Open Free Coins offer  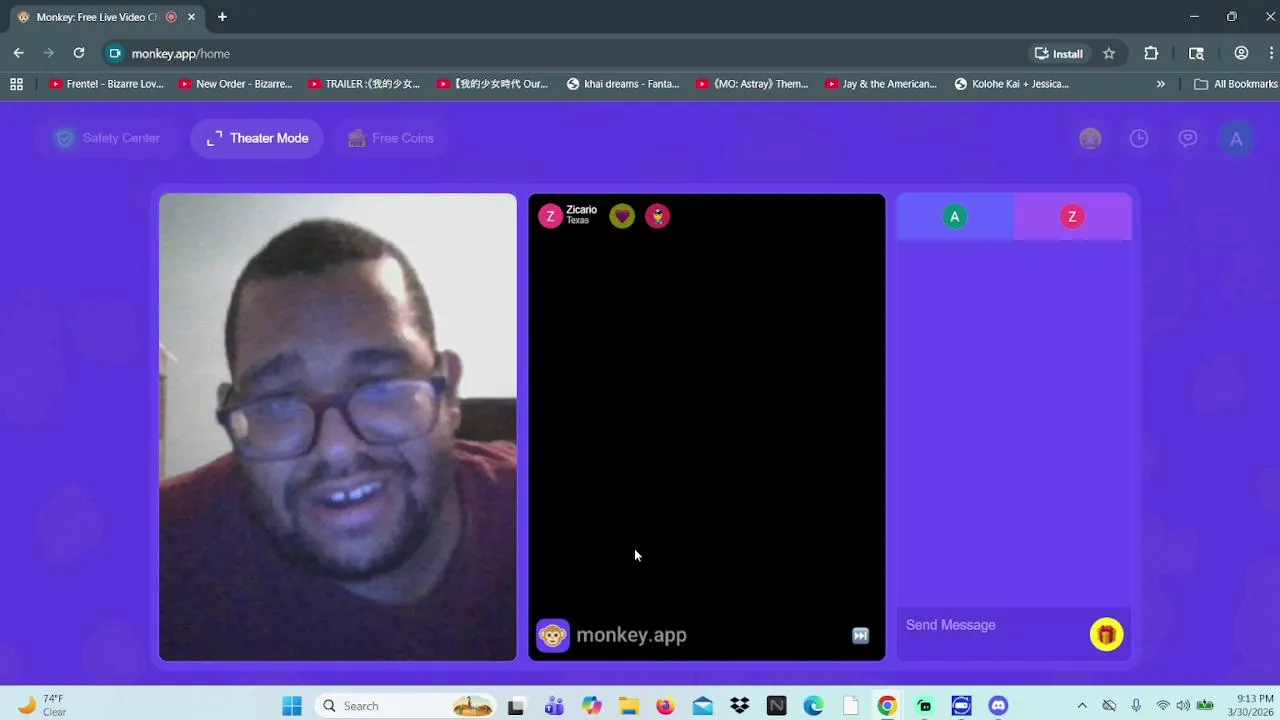(390, 138)
